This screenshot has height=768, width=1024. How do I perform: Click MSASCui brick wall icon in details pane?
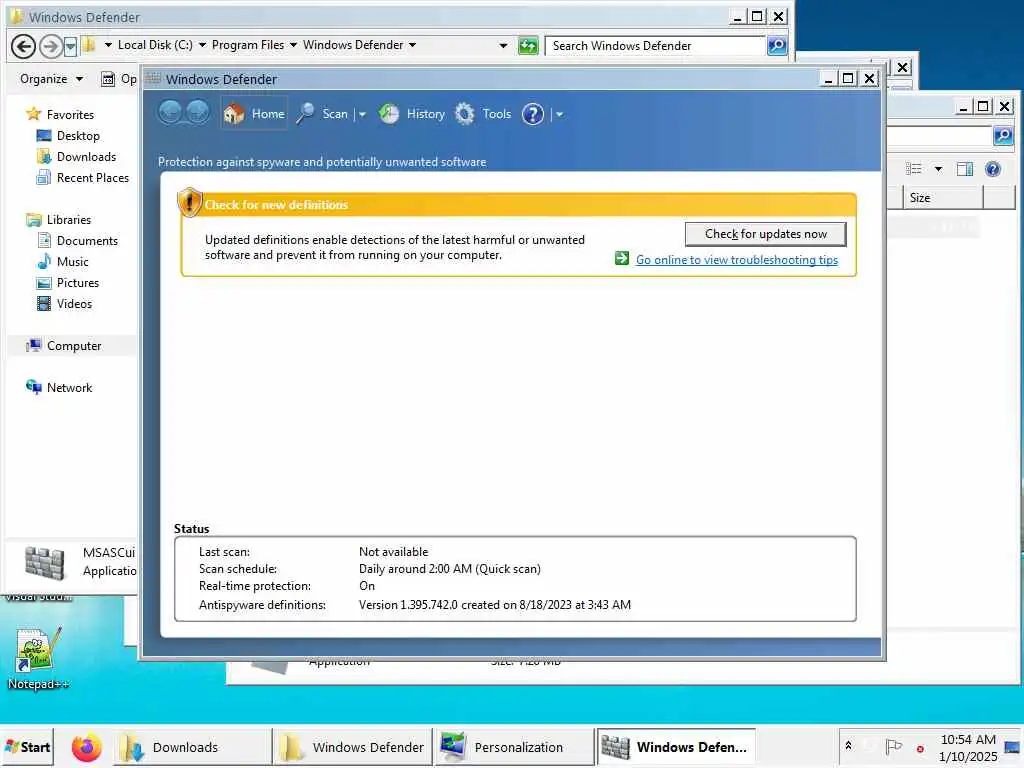click(44, 562)
